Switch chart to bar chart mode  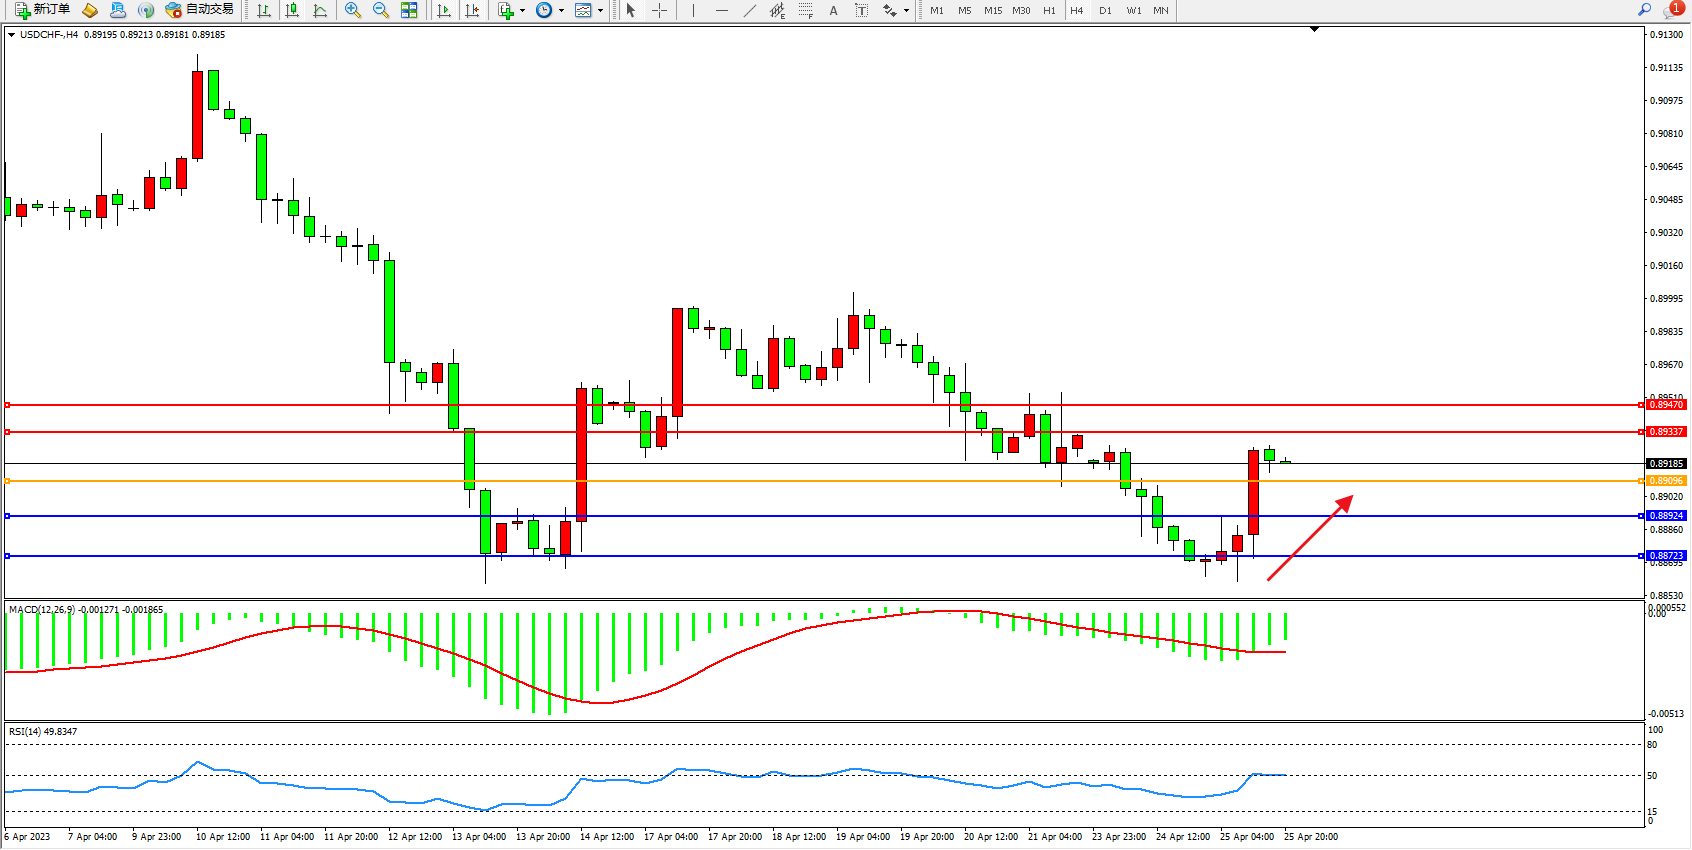click(264, 10)
